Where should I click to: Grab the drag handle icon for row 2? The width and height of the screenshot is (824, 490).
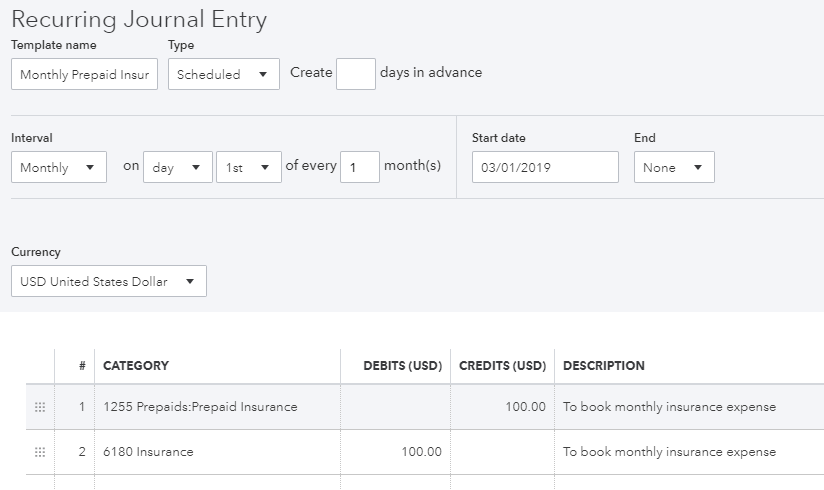pos(40,452)
